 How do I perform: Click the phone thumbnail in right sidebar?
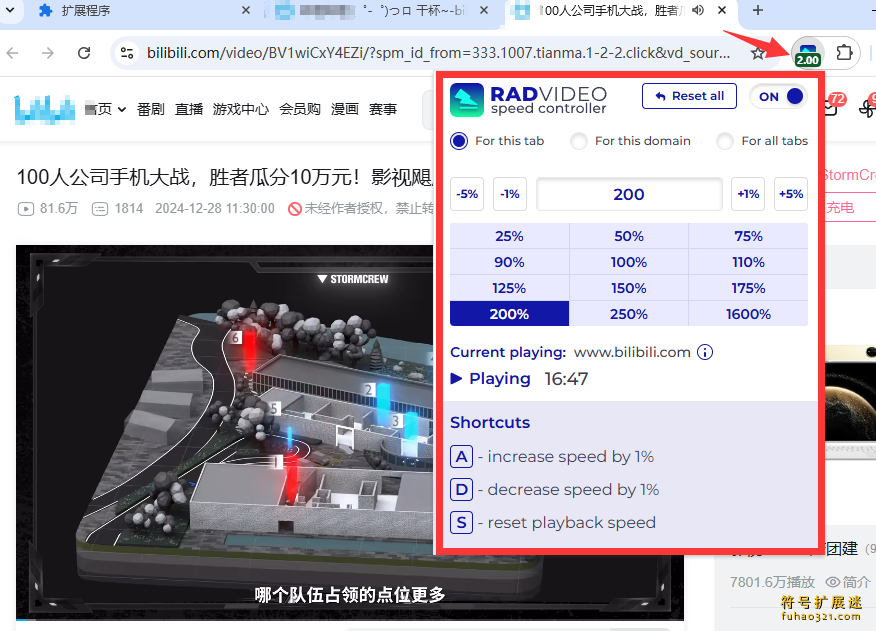click(x=850, y=401)
